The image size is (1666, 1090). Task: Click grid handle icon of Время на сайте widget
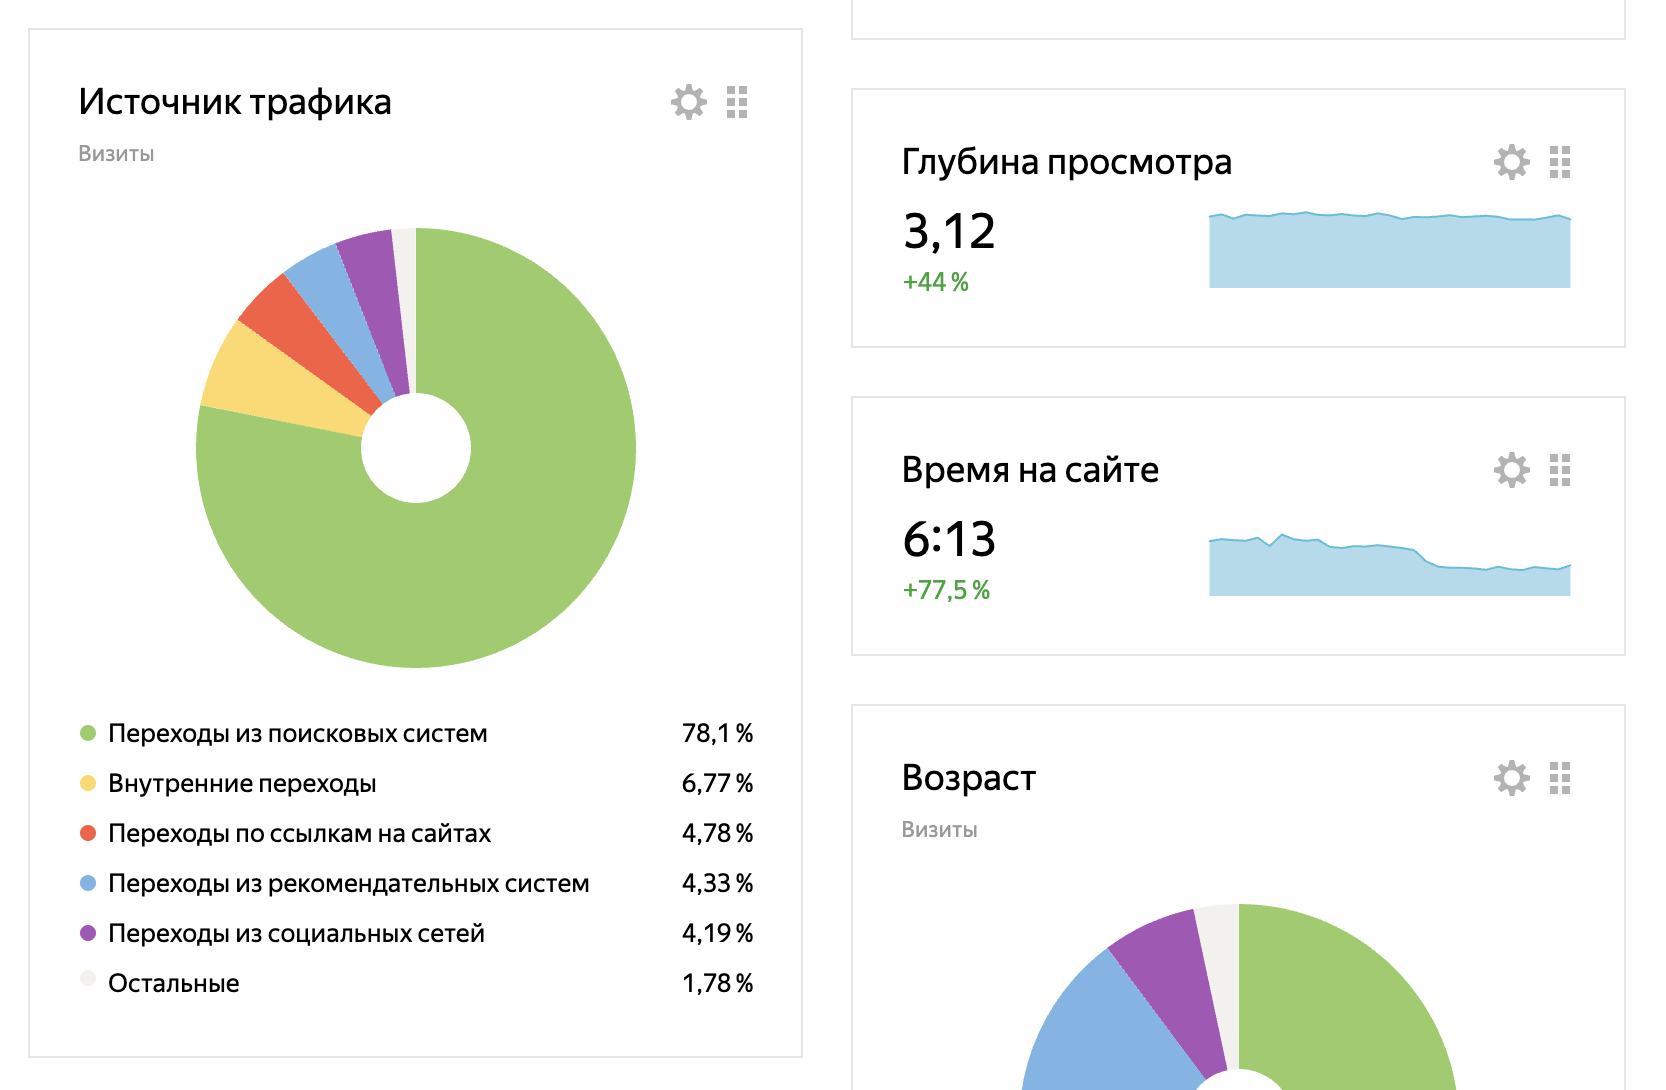(x=1560, y=470)
